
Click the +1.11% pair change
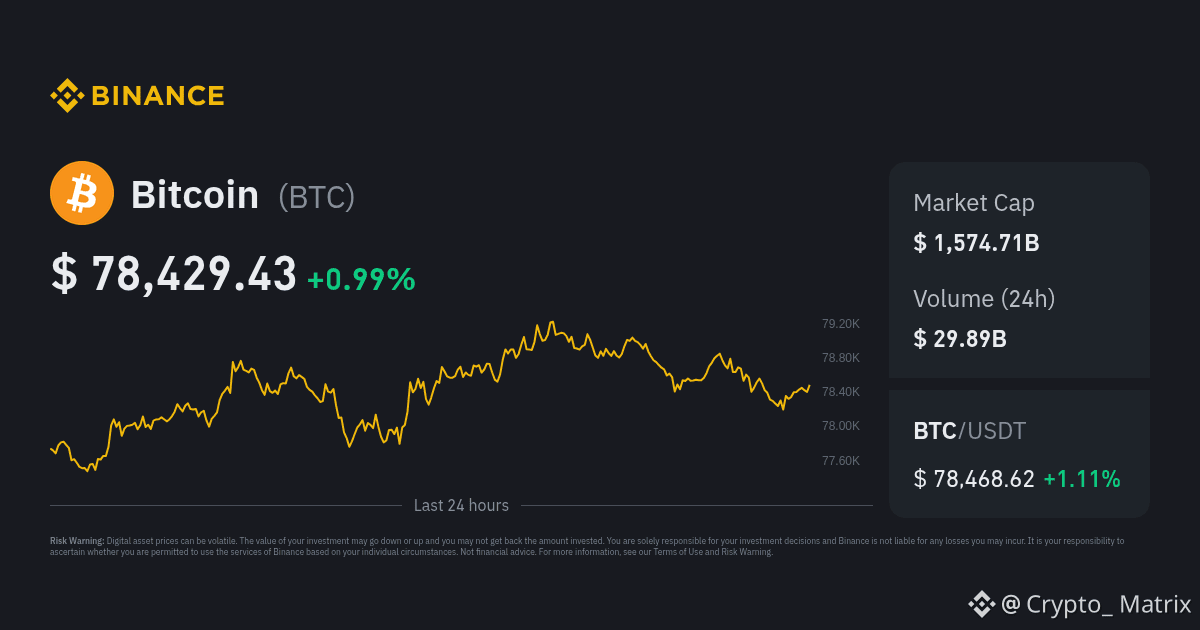pos(1082,479)
